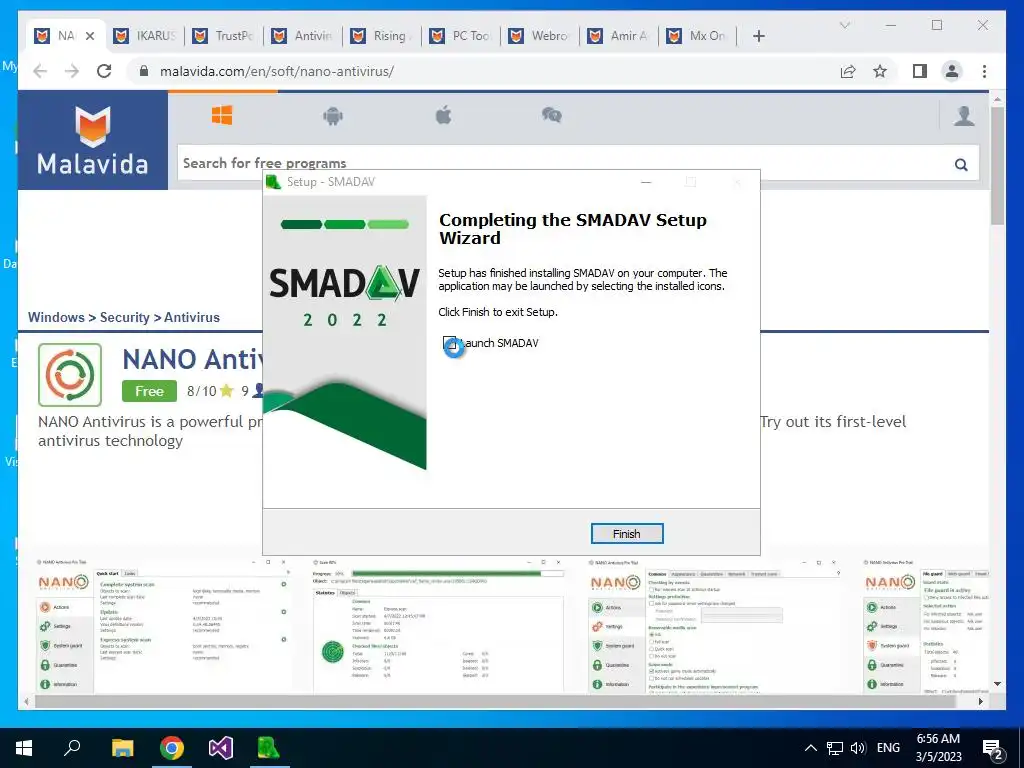The image size is (1024, 768).
Task: Click the Chrome taskbar icon
Action: (172, 748)
